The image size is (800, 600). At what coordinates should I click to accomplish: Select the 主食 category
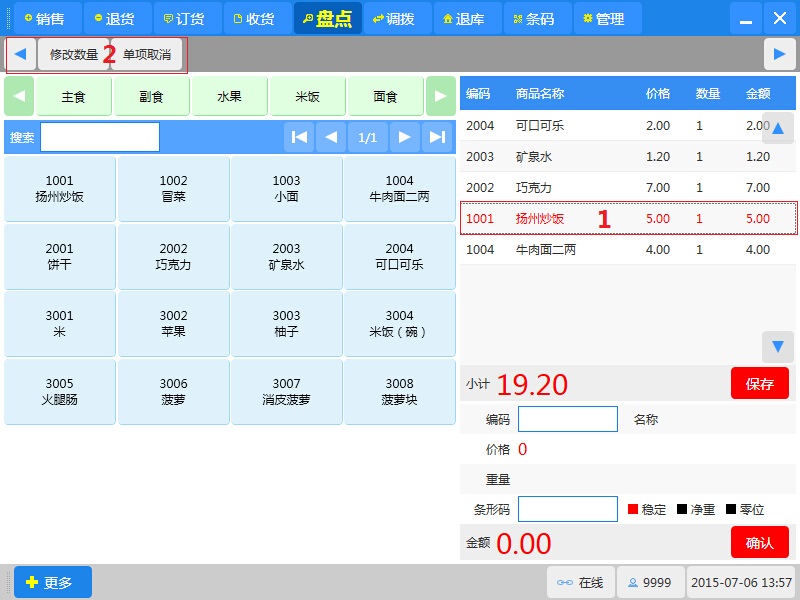73,96
